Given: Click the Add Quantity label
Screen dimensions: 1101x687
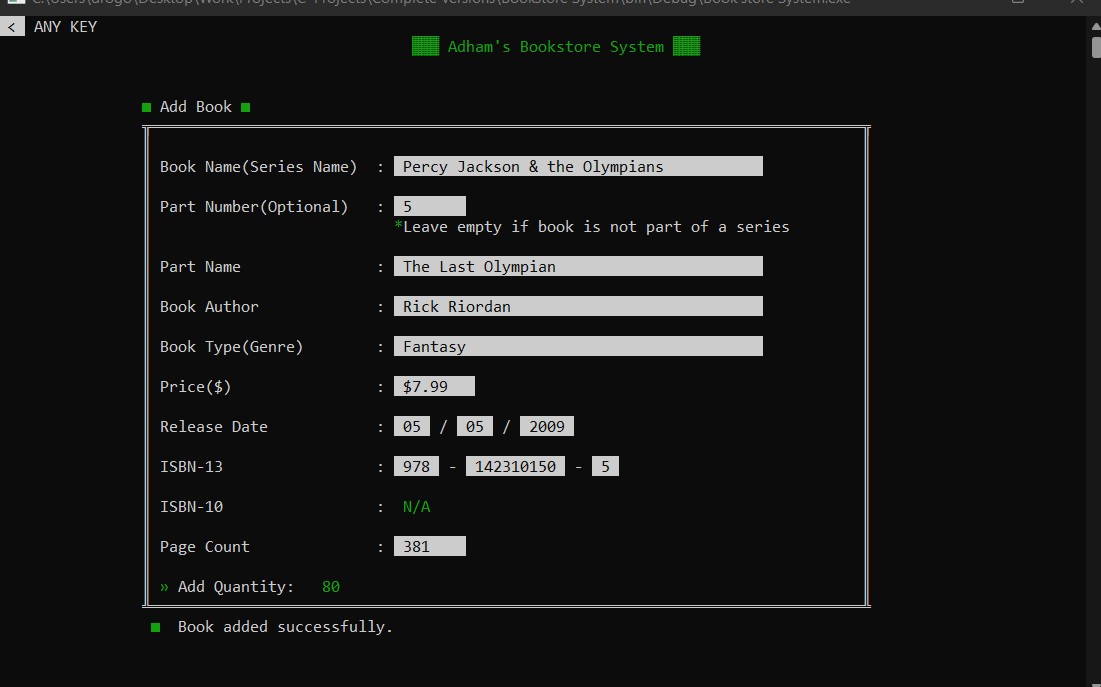Looking at the screenshot, I should click(x=236, y=587).
